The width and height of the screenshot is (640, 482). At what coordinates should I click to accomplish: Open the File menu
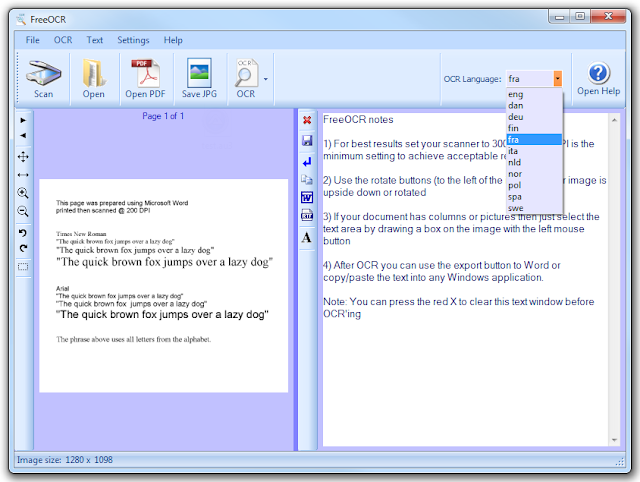click(33, 40)
